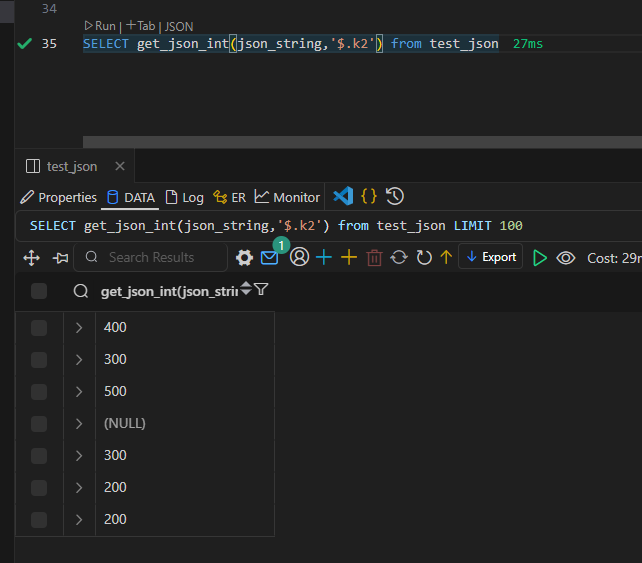The width and height of the screenshot is (642, 563).
Task: Click the yellow up arrow icon
Action: pos(446,258)
